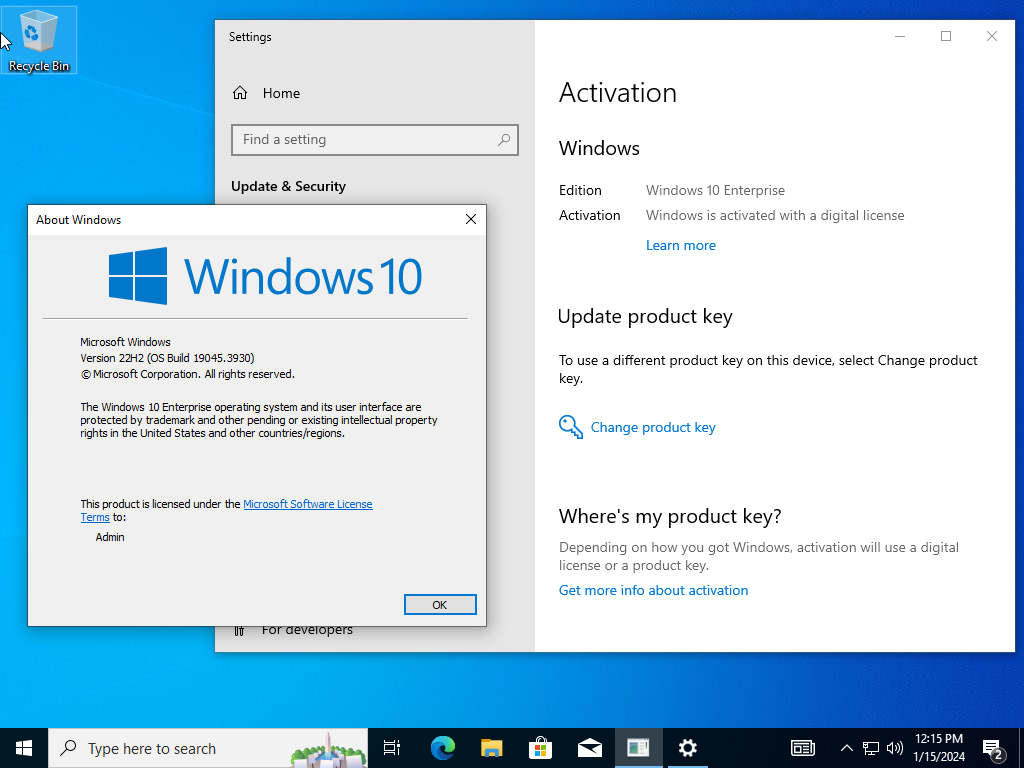
Task: Open Microsoft Store from taskbar
Action: pos(541,748)
